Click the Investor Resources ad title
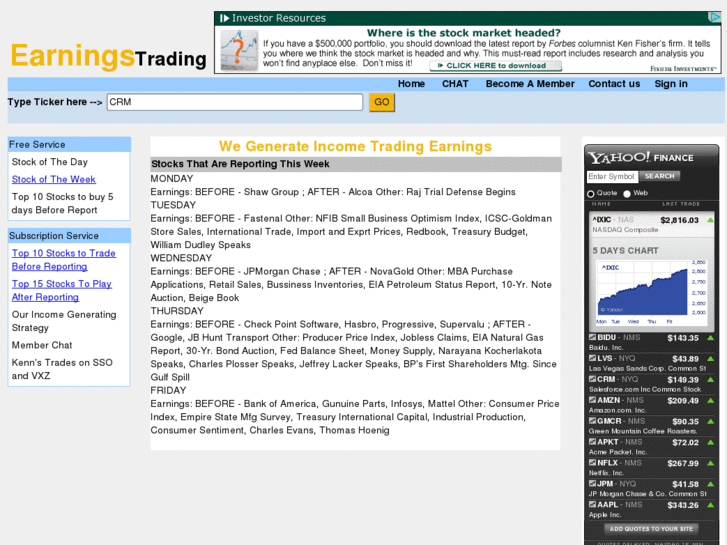The height and width of the screenshot is (545, 727). pos(279,18)
